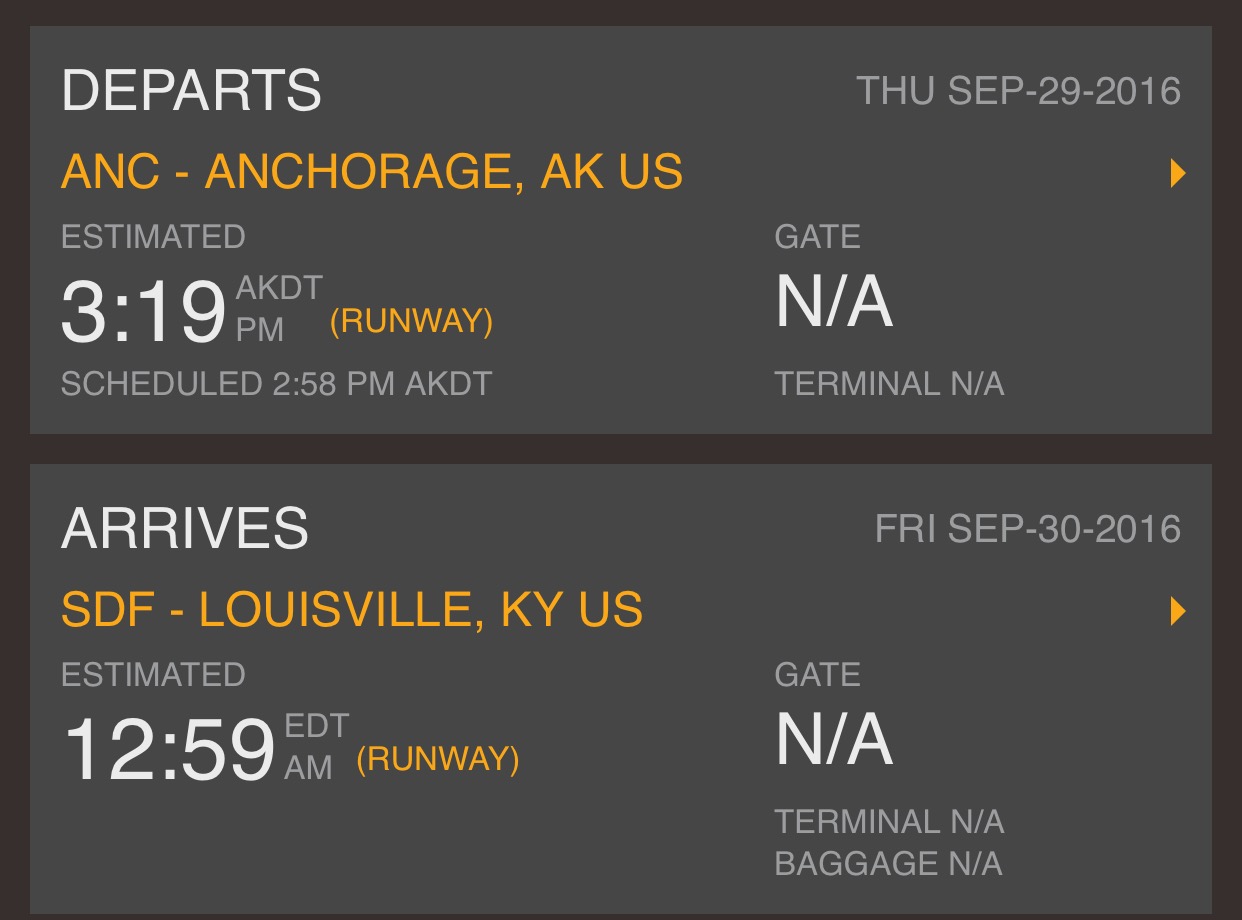Image resolution: width=1242 pixels, height=920 pixels.
Task: Select the DEPARTS heading
Action: click(191, 91)
